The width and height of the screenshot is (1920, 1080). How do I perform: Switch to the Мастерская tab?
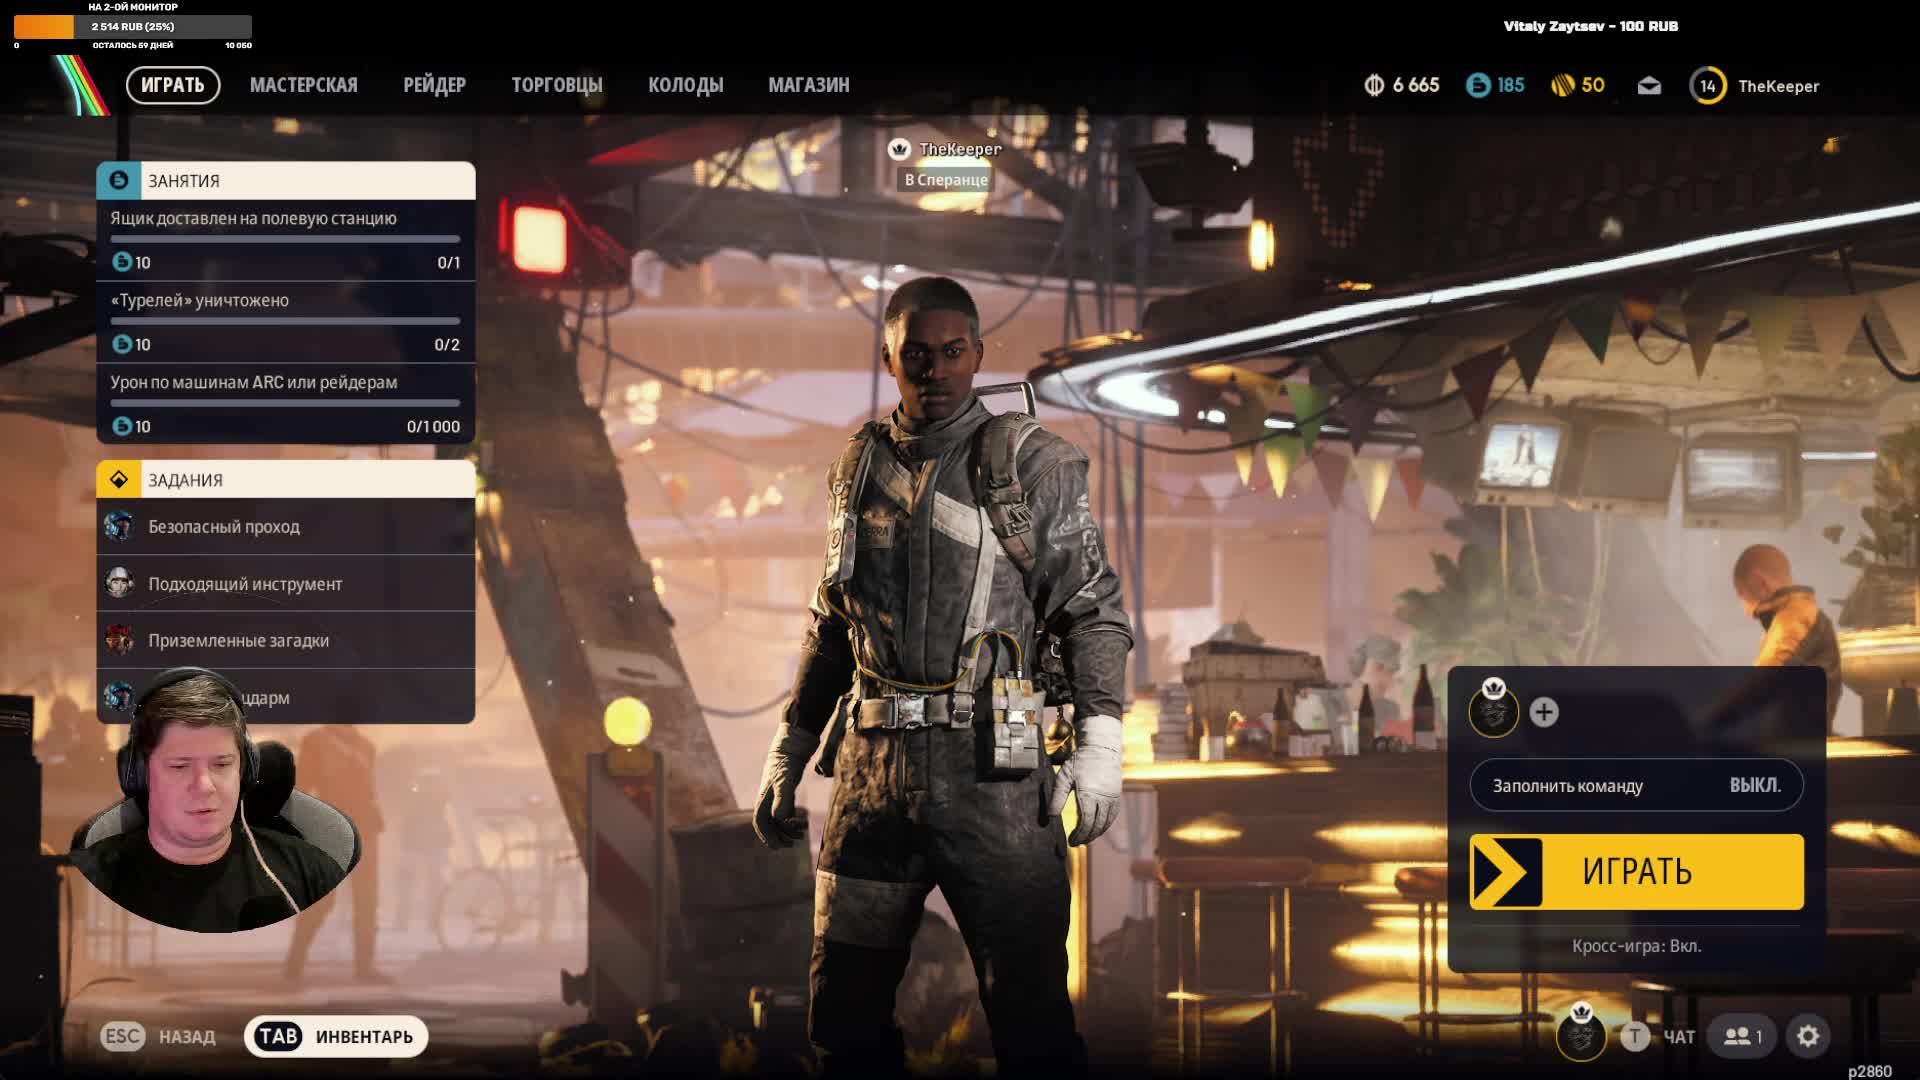(303, 85)
